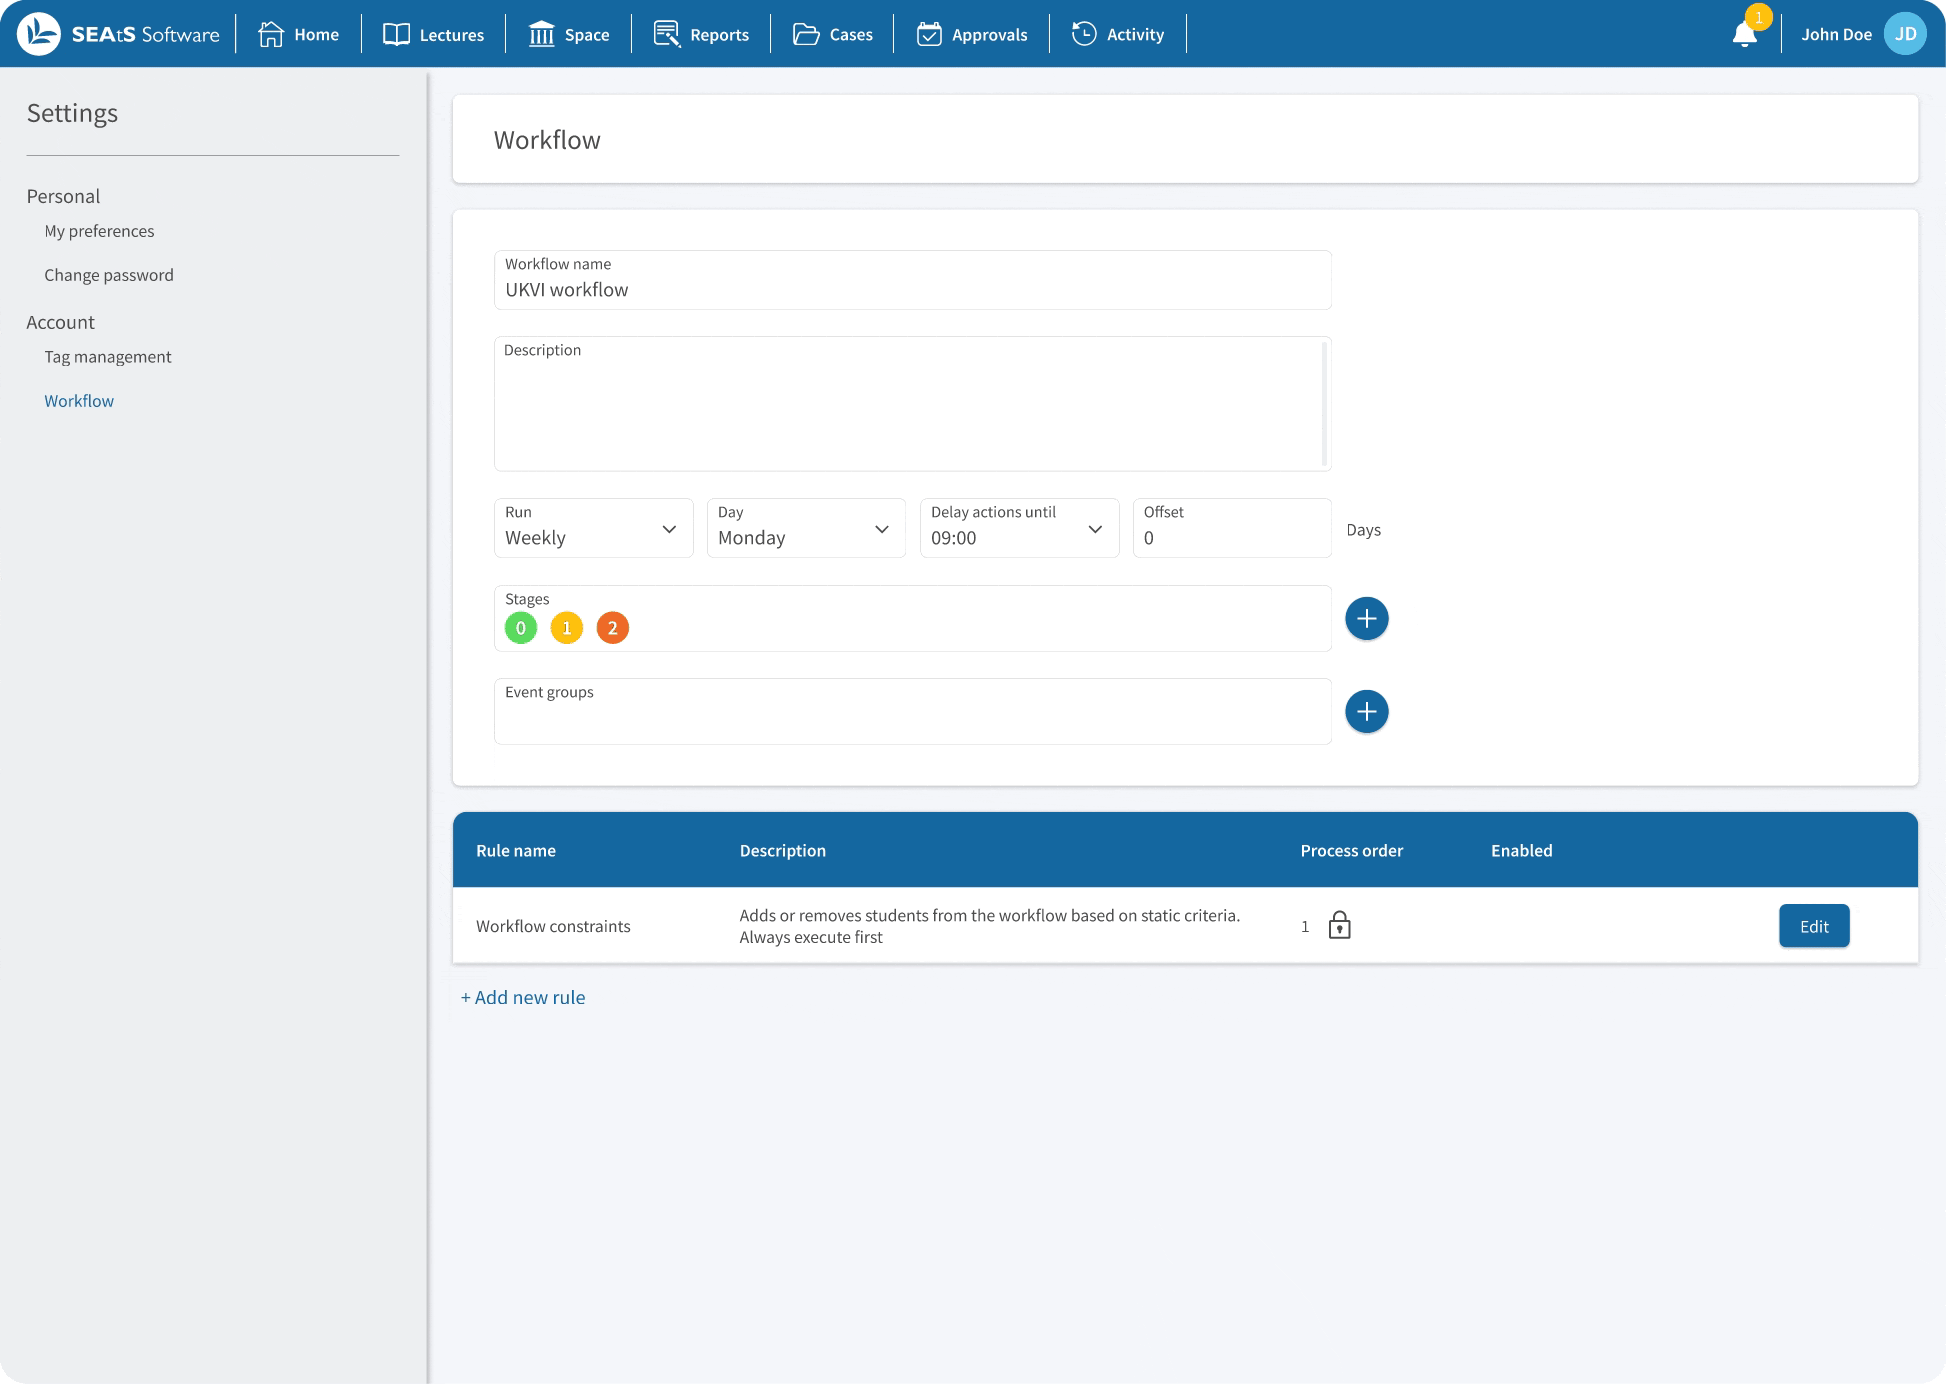Click the Home house icon

(271, 34)
